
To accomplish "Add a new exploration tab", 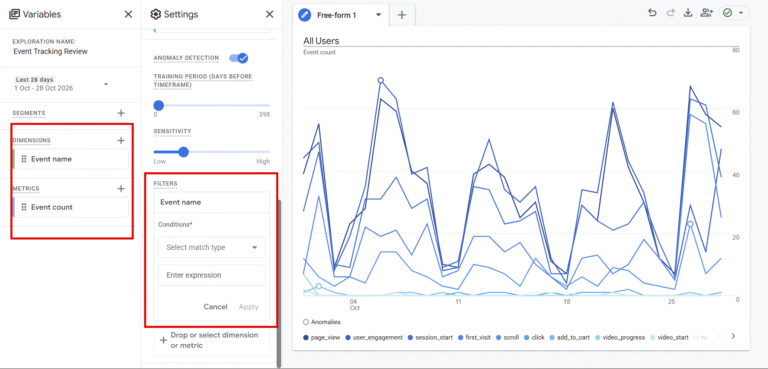I will (402, 15).
